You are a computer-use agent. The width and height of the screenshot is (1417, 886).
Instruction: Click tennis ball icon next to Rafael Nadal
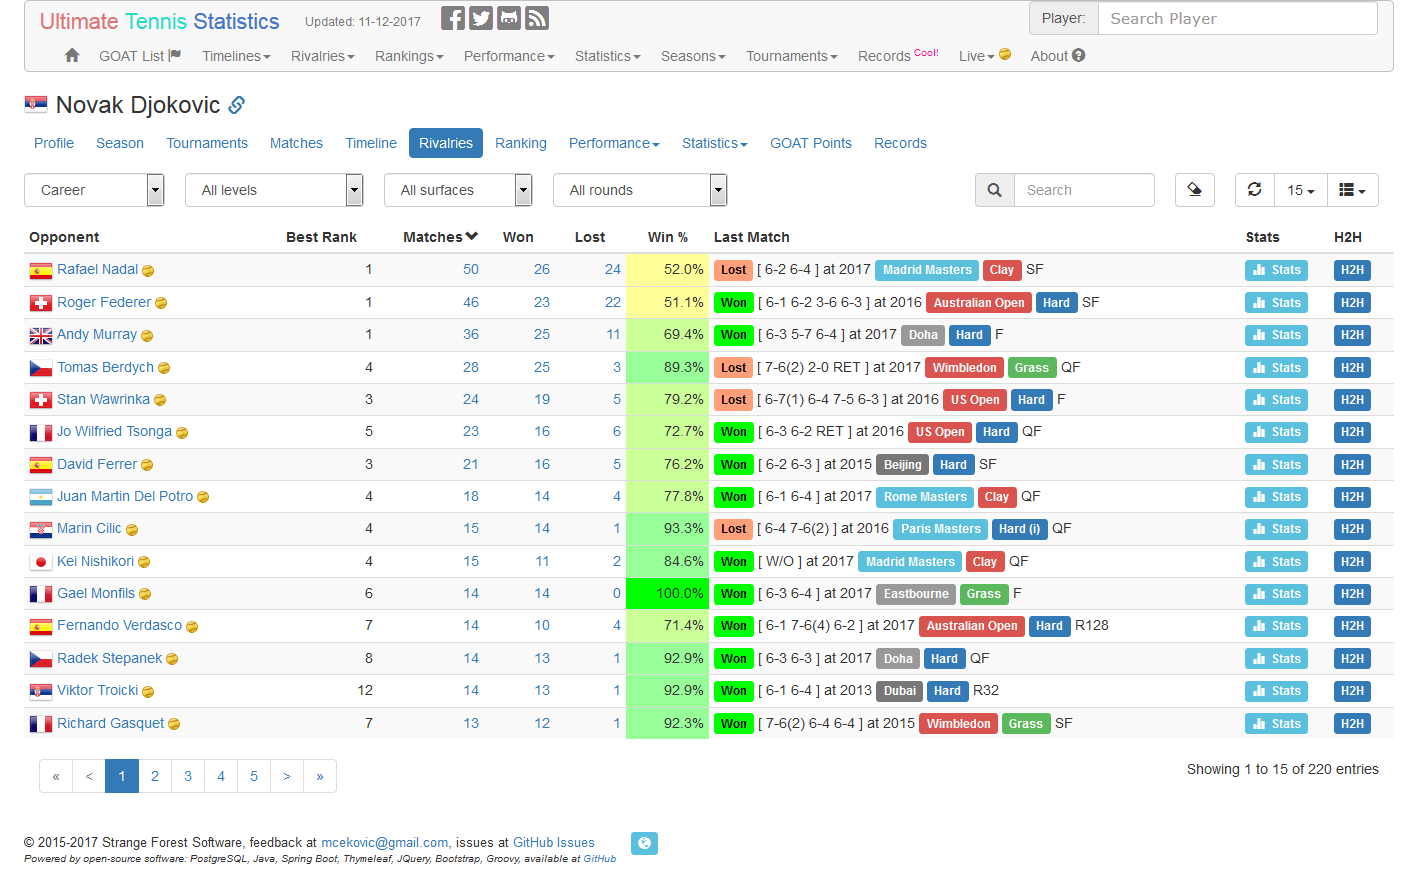tap(148, 271)
